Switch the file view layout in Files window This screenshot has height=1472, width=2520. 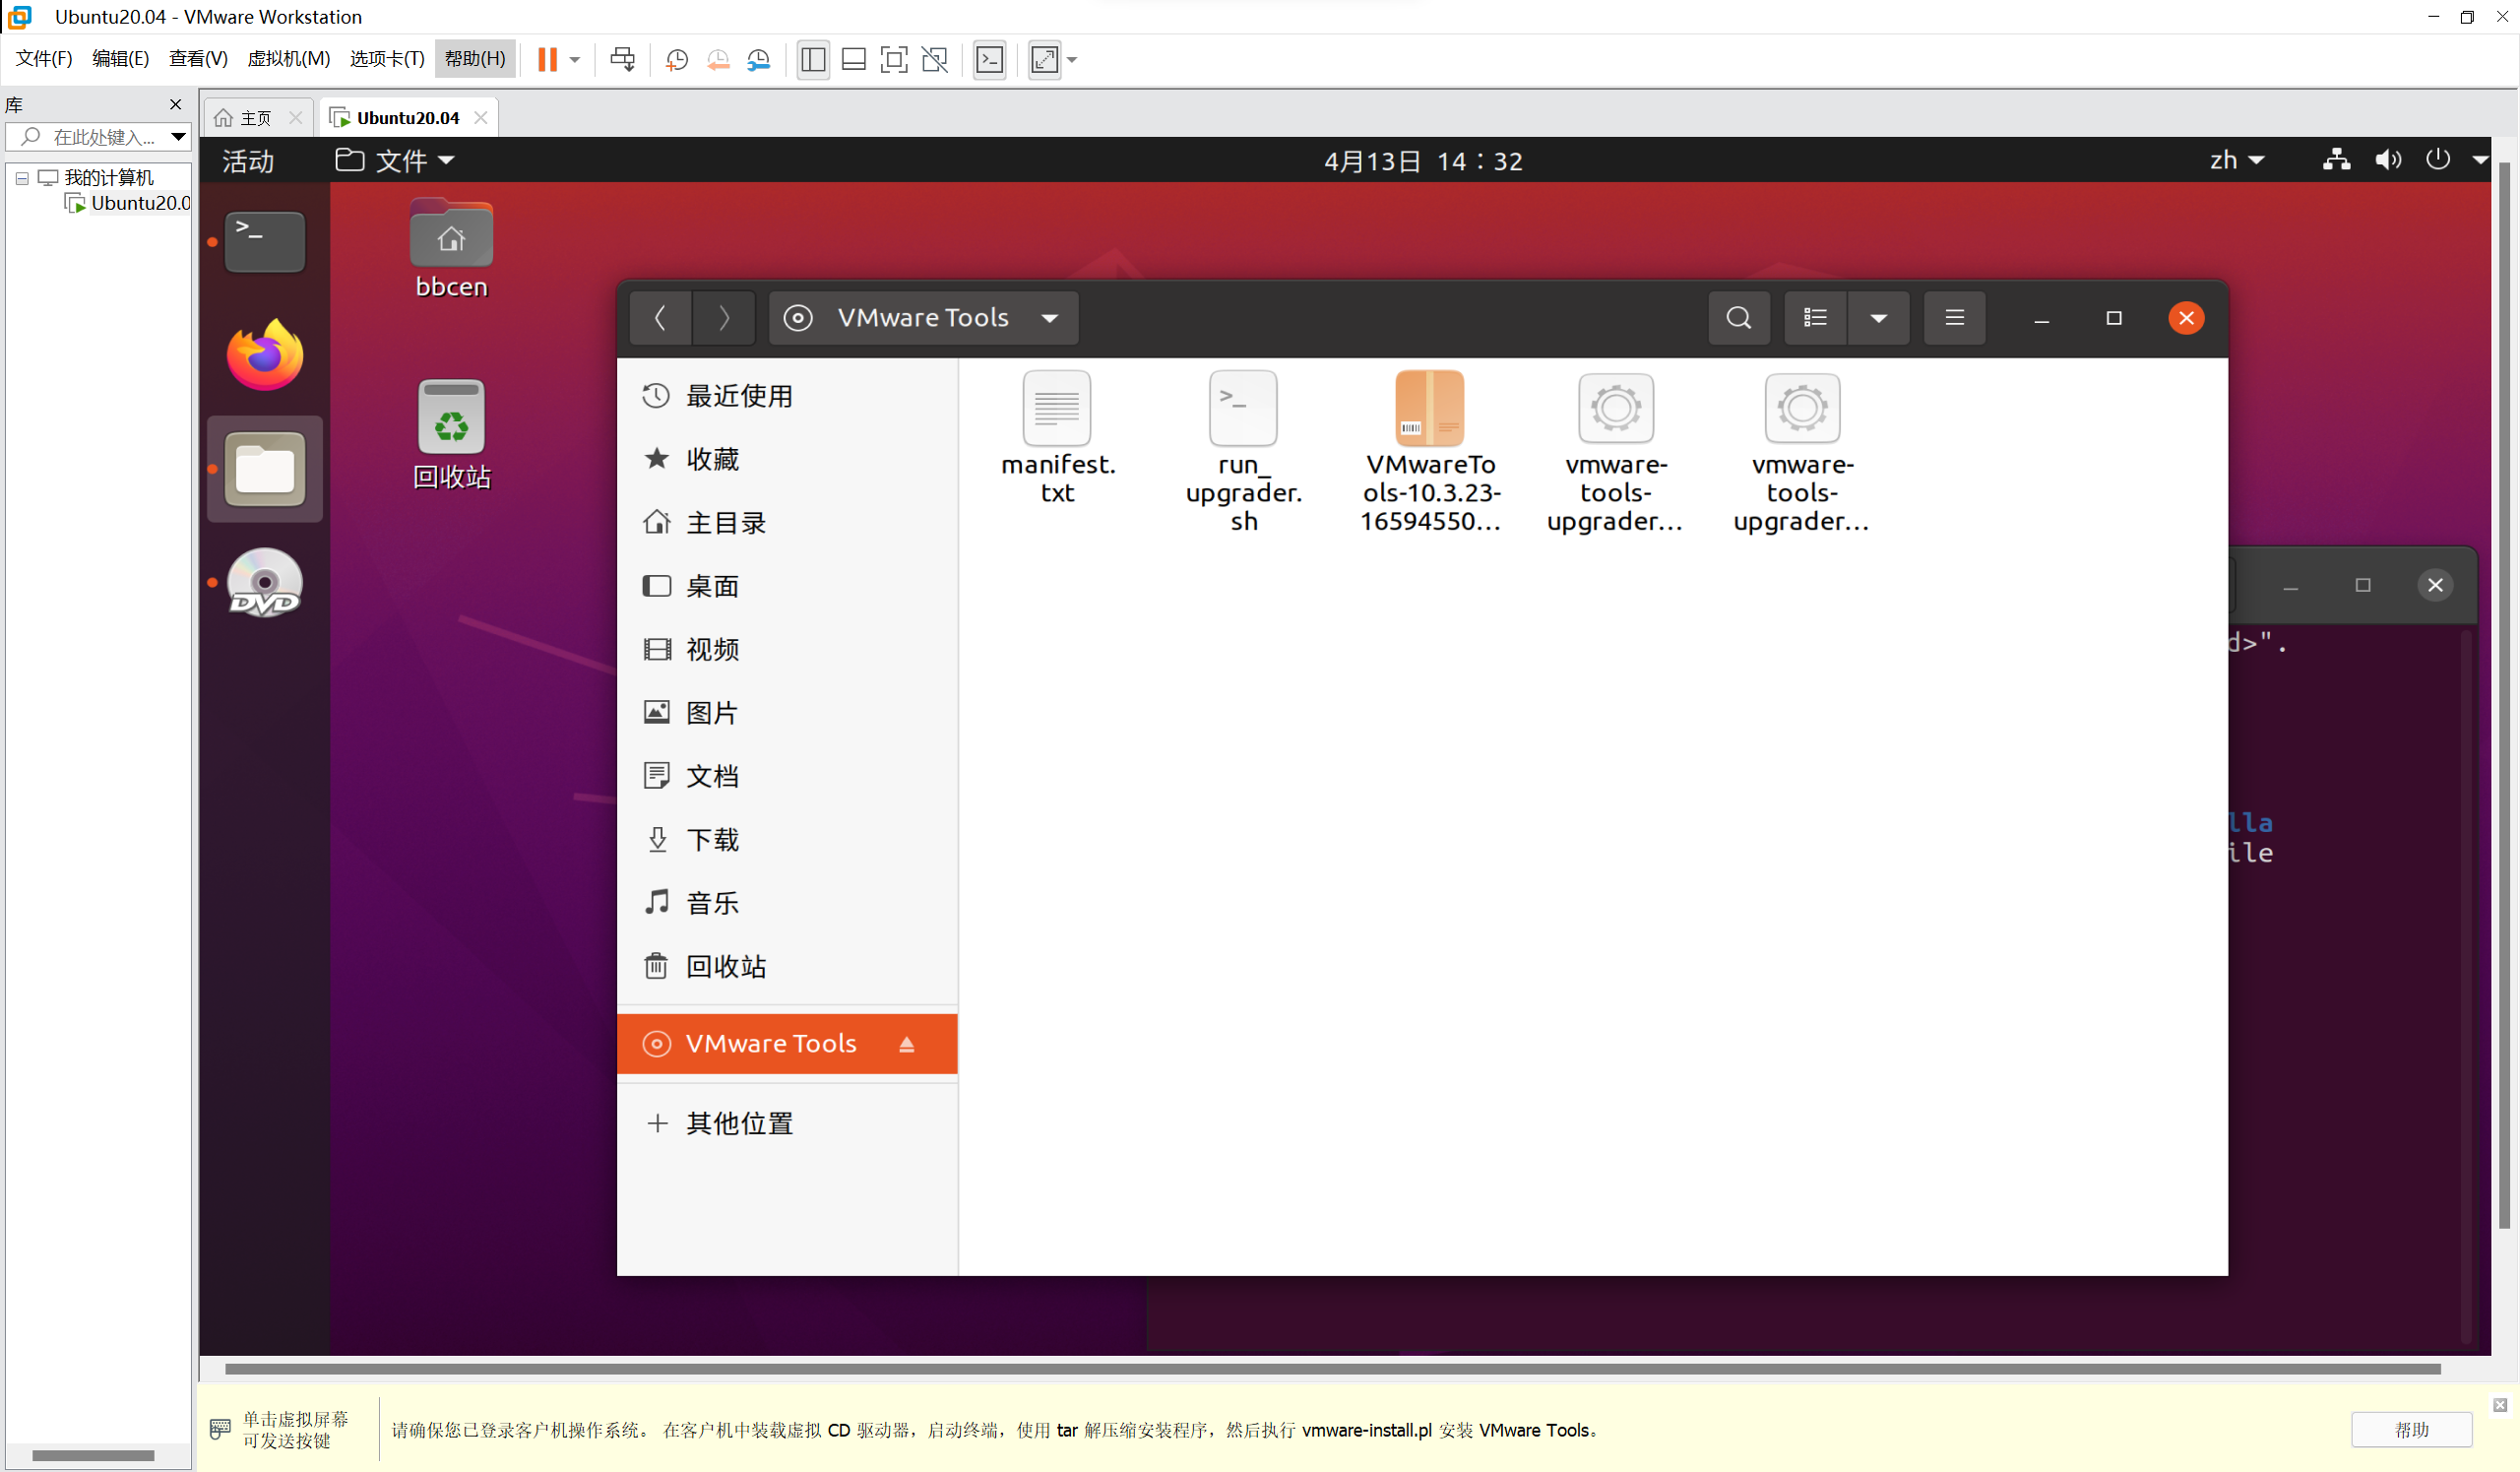pyautogui.click(x=1815, y=318)
